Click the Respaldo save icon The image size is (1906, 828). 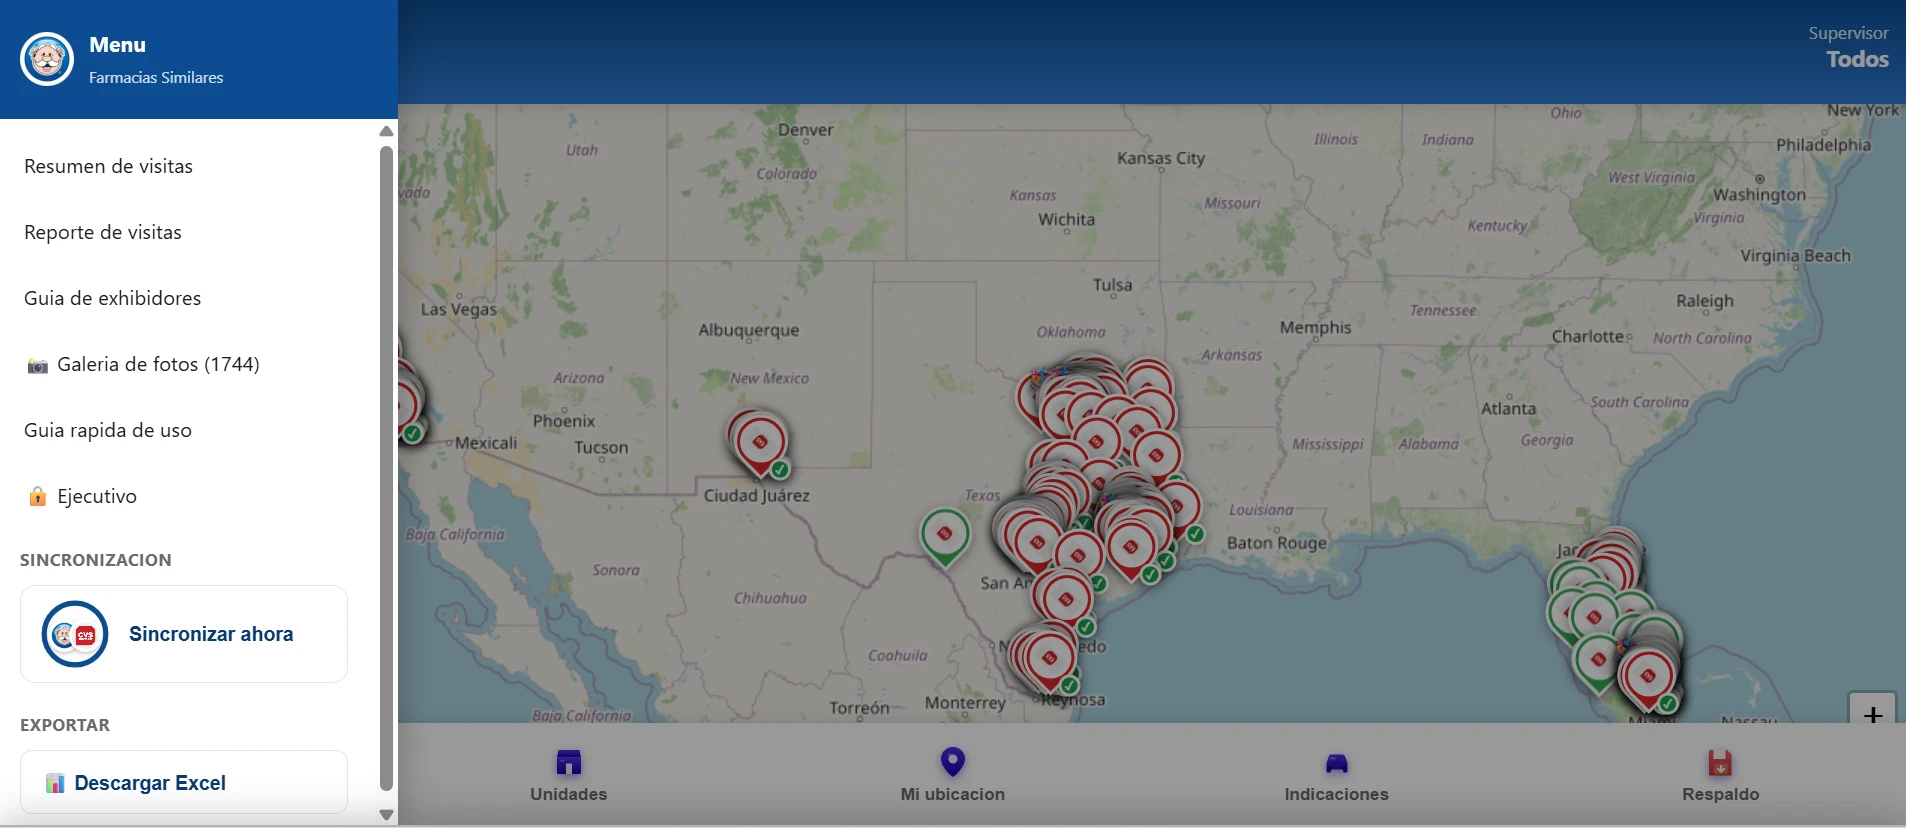tap(1720, 763)
